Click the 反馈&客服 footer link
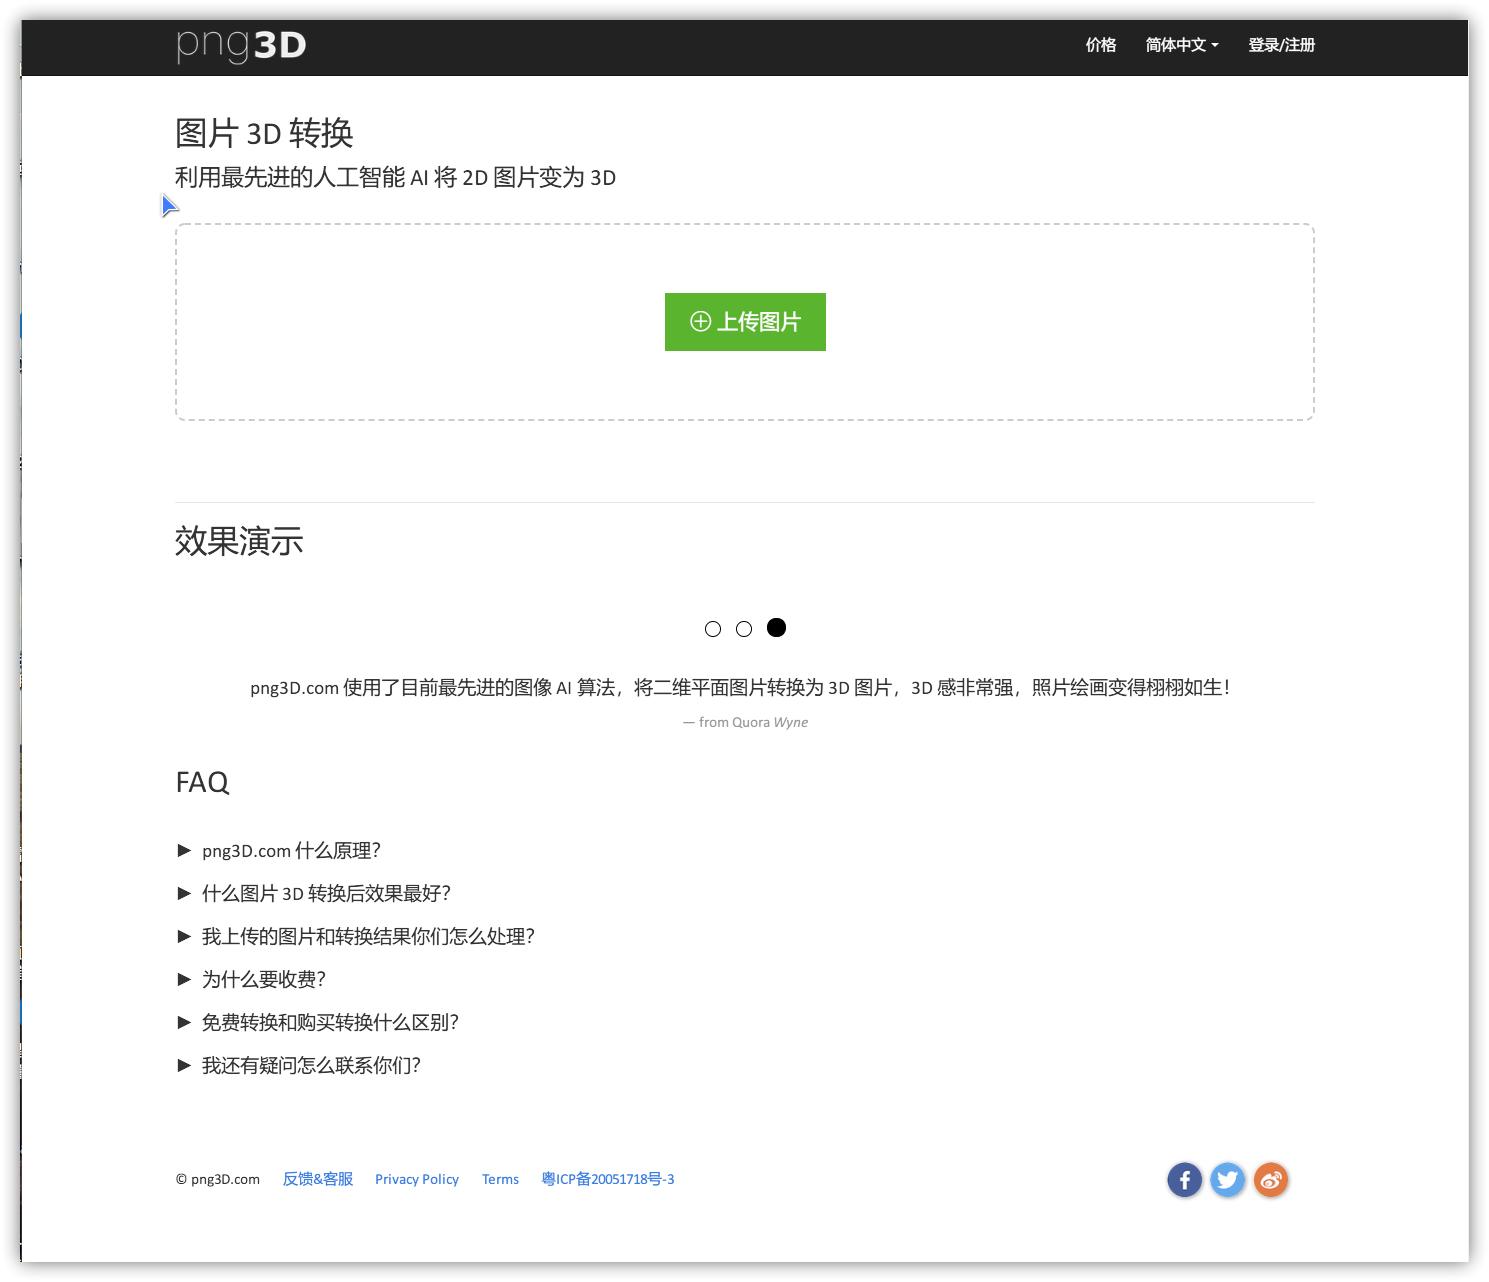This screenshot has height=1282, width=1489. coord(317,1179)
